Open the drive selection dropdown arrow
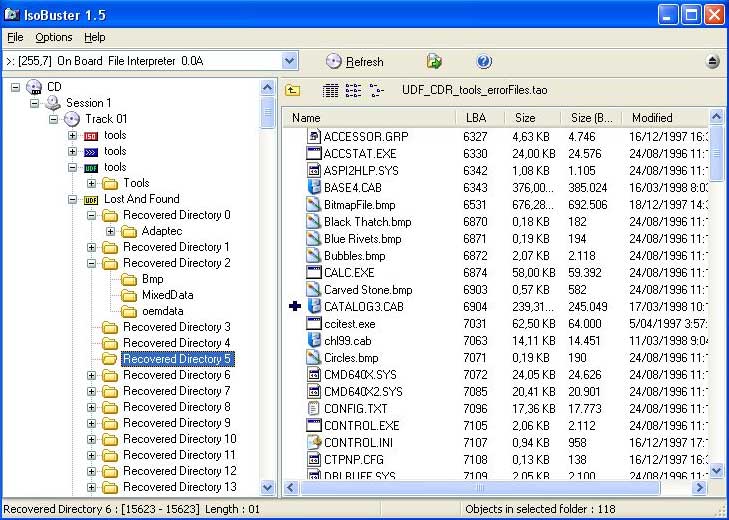This screenshot has height=520, width=729. (289, 61)
